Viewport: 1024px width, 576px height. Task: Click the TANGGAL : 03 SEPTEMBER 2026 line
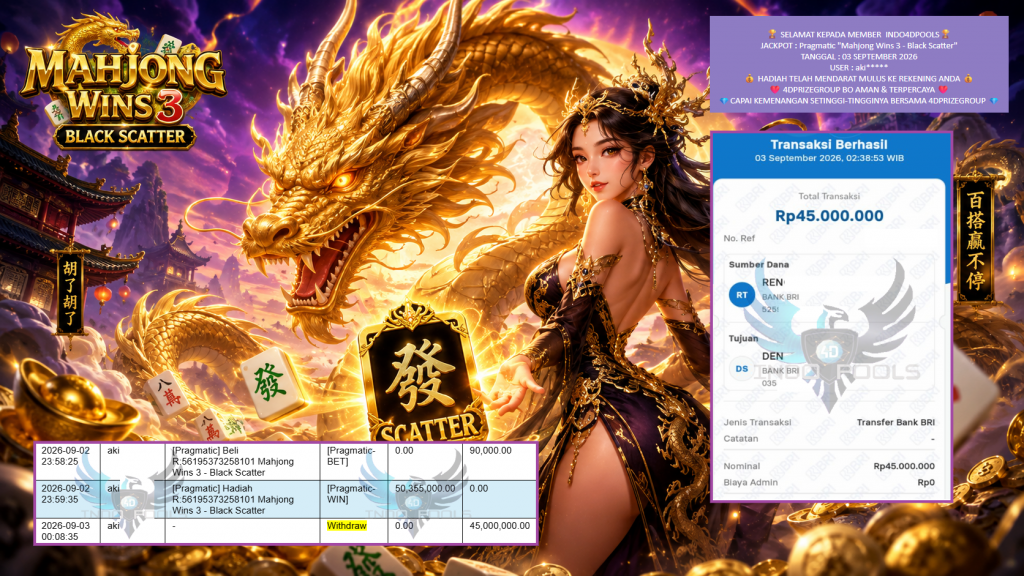coord(859,57)
